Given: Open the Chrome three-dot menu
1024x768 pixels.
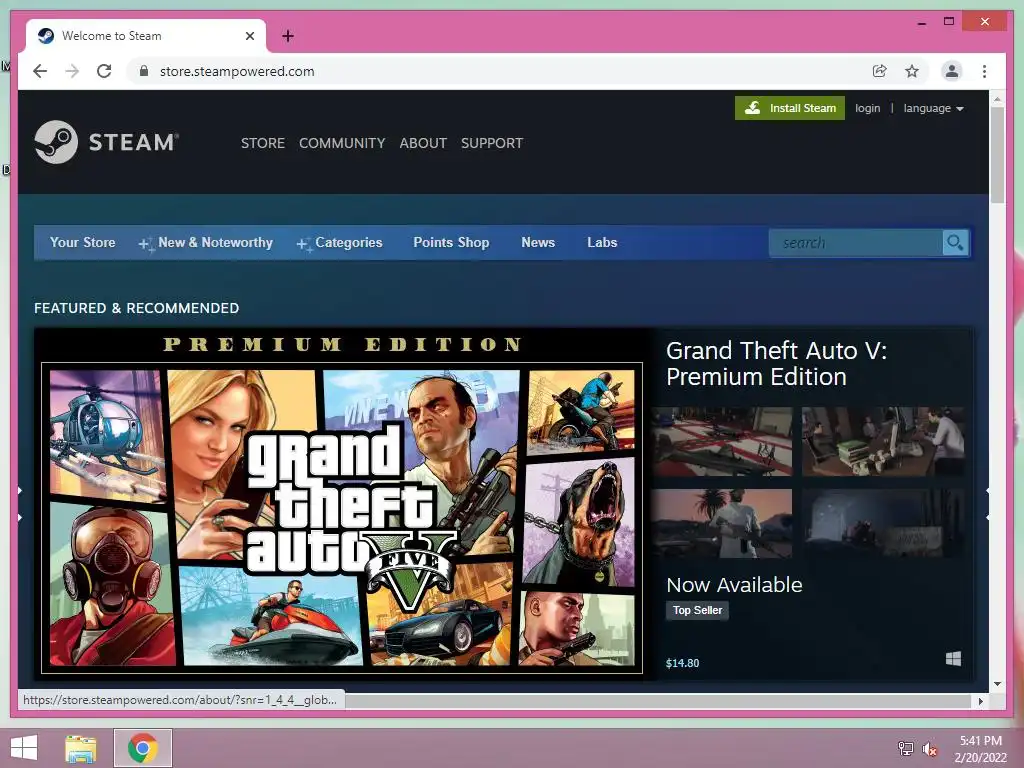Looking at the screenshot, I should [x=984, y=71].
